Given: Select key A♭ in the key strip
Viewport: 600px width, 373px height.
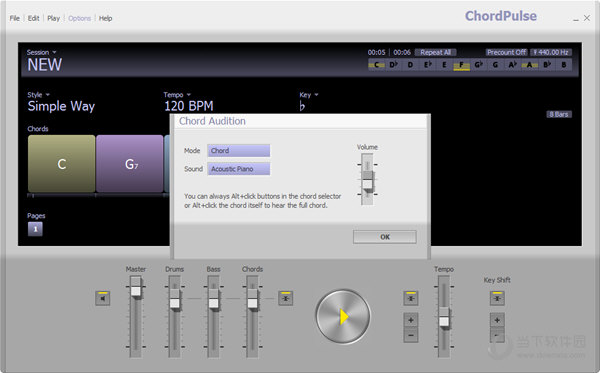Looking at the screenshot, I should pos(512,65).
